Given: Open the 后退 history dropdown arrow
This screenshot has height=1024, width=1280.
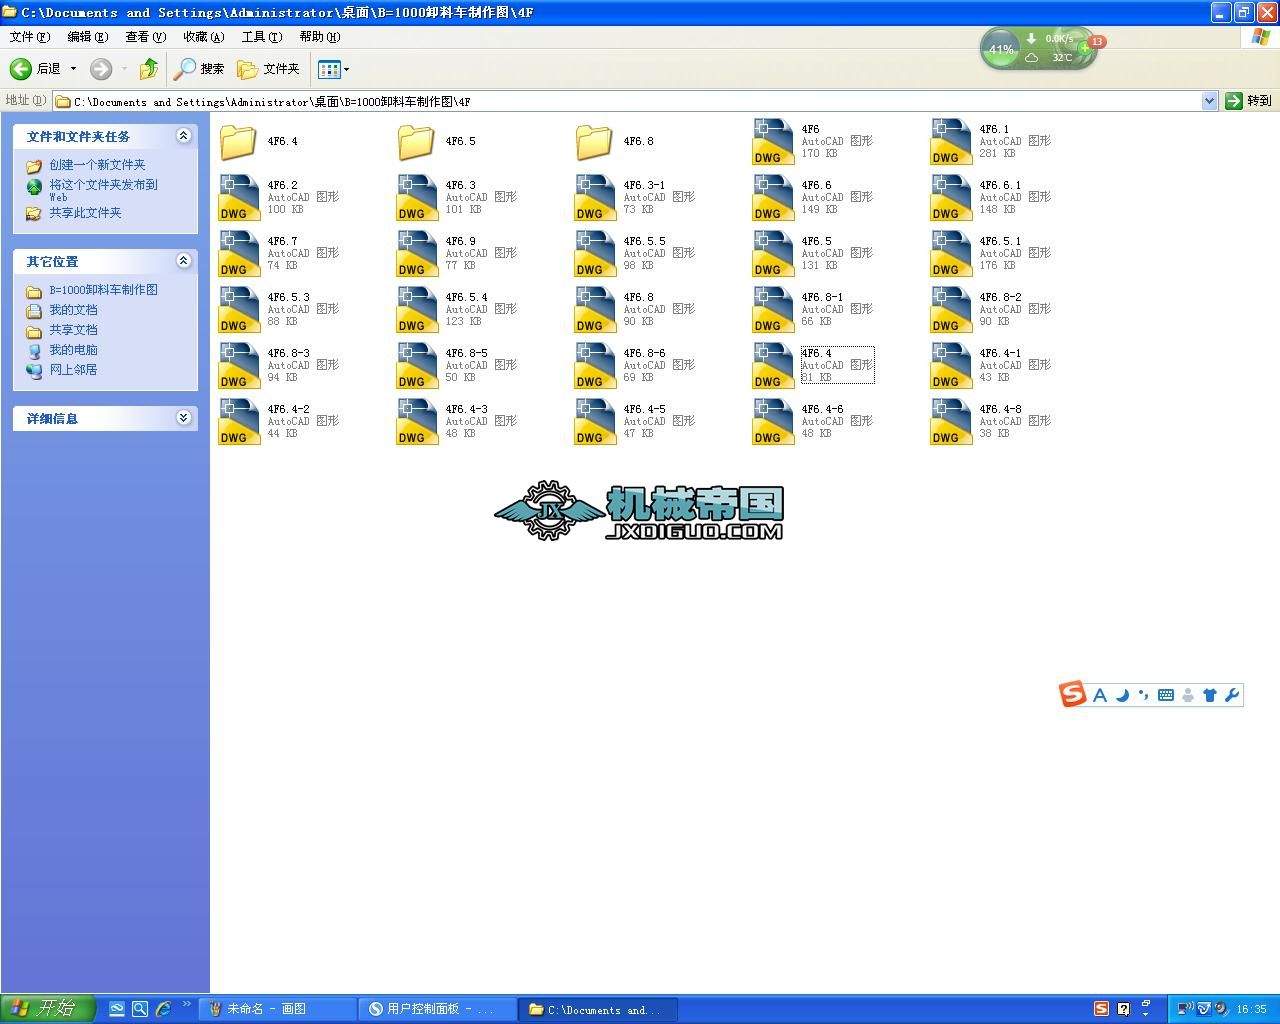Looking at the screenshot, I should pos(73,69).
